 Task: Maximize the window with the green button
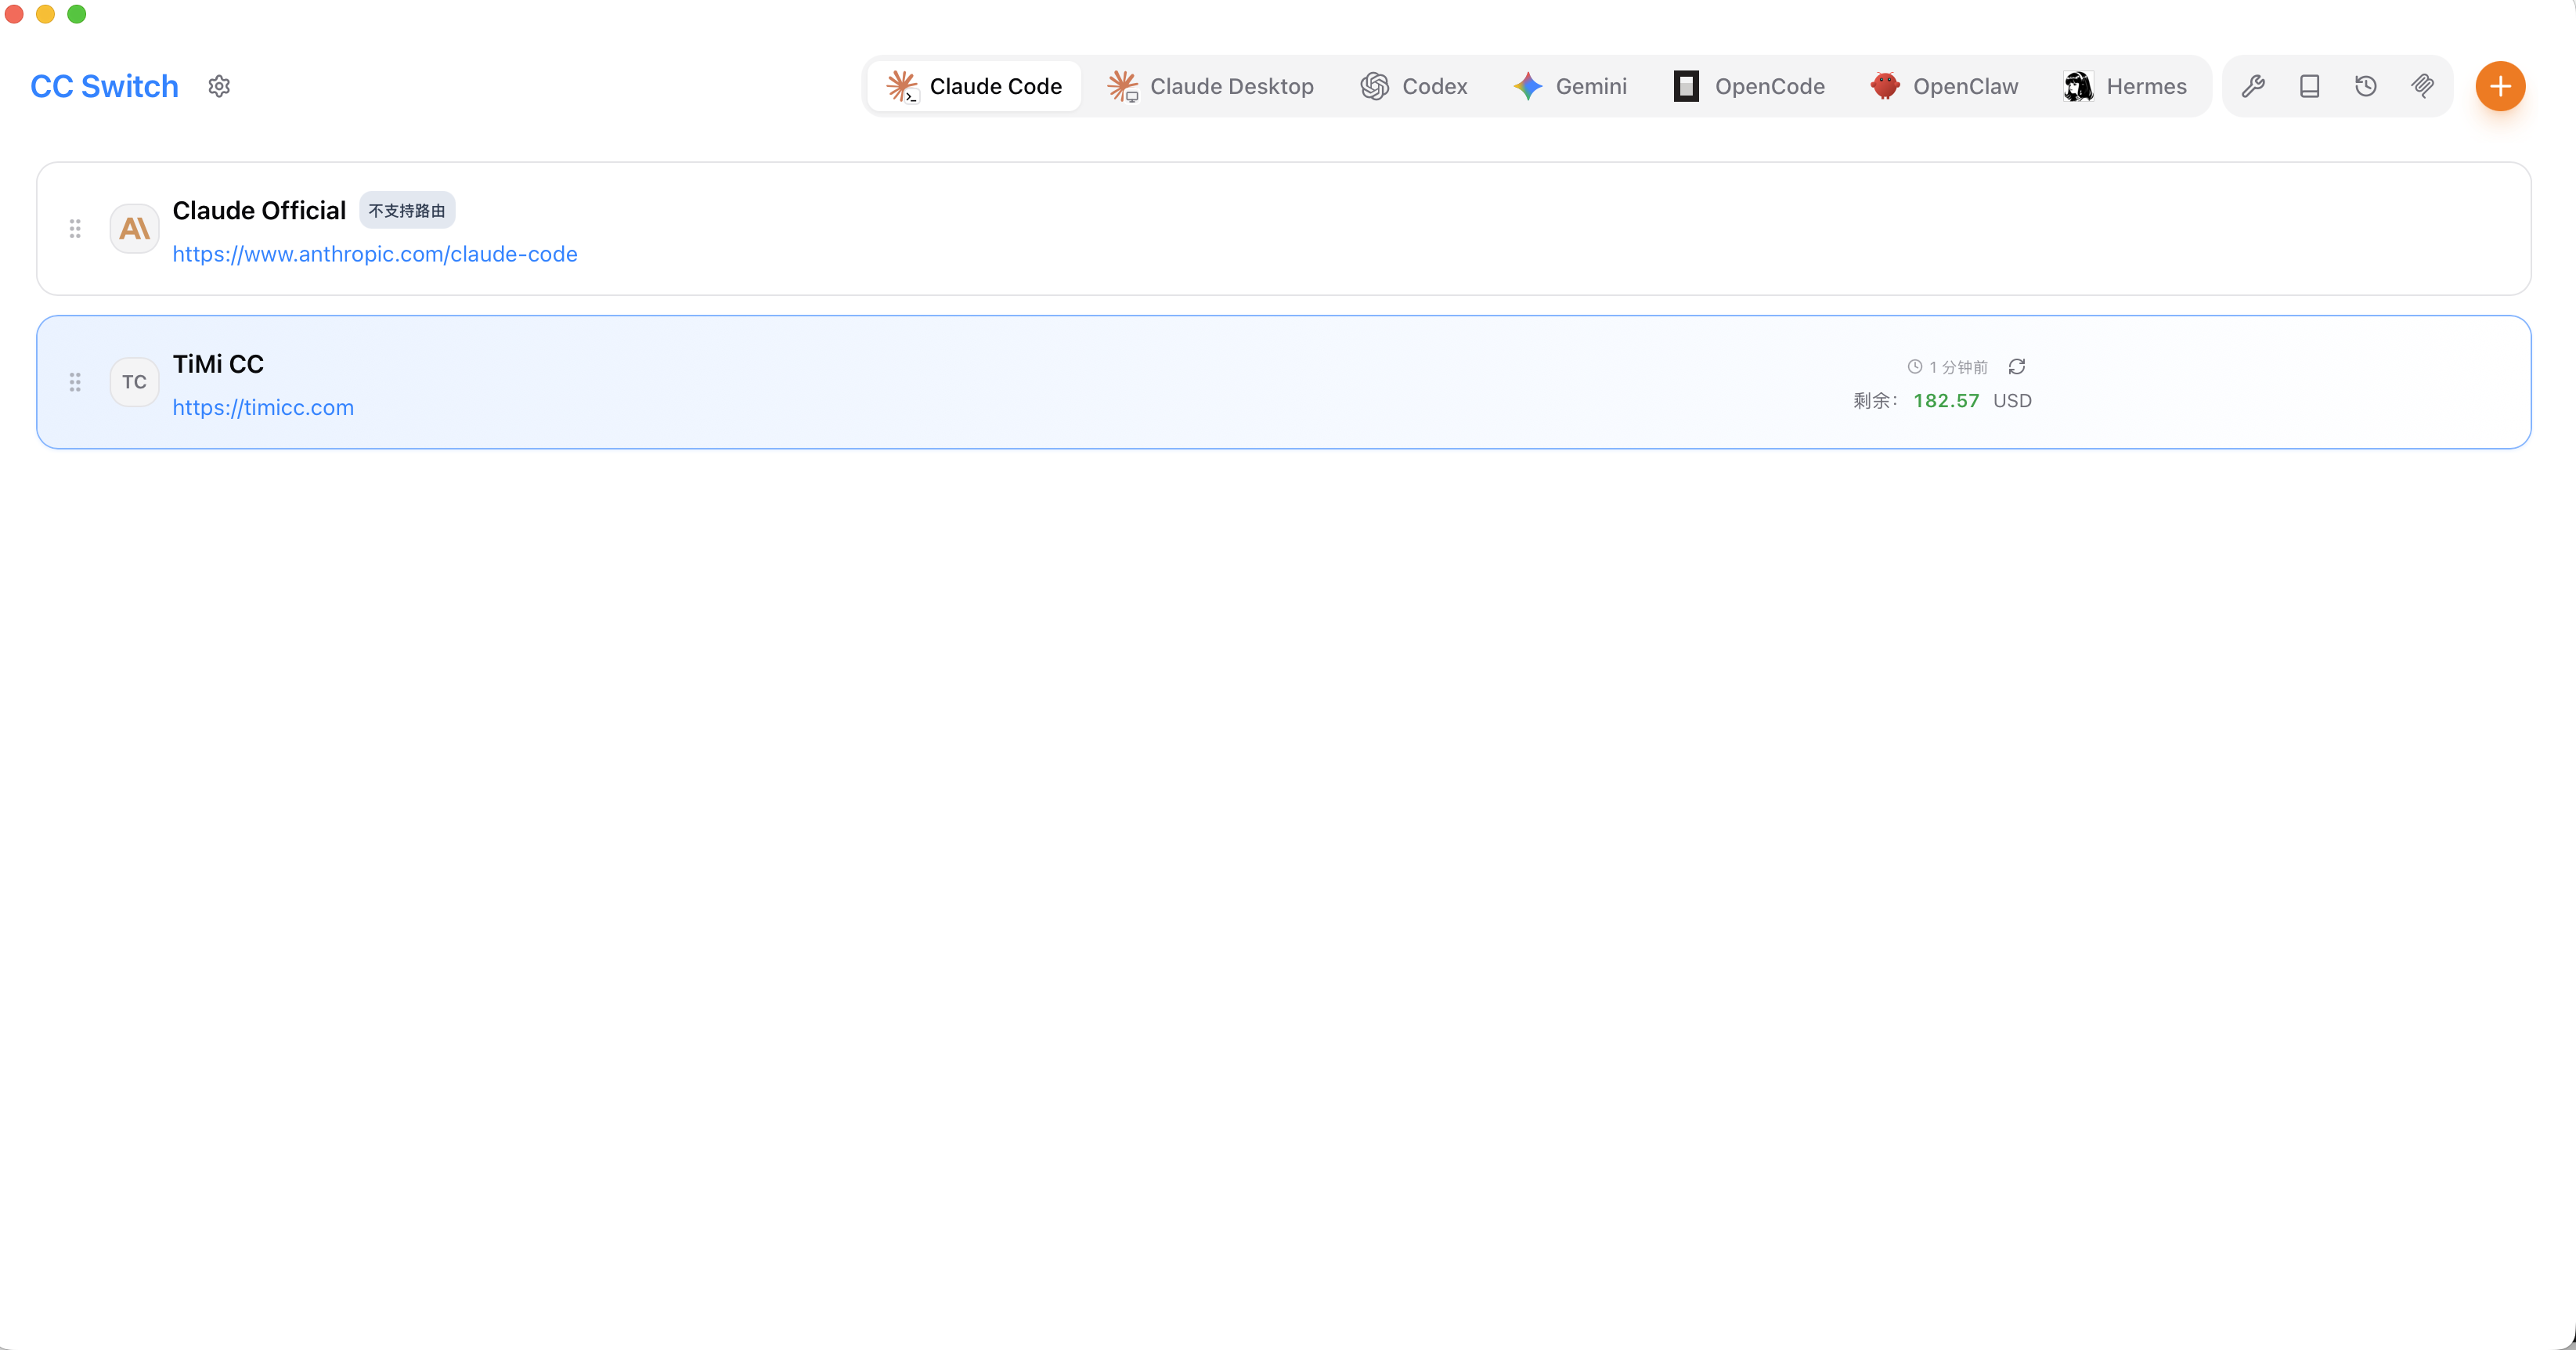tap(77, 14)
